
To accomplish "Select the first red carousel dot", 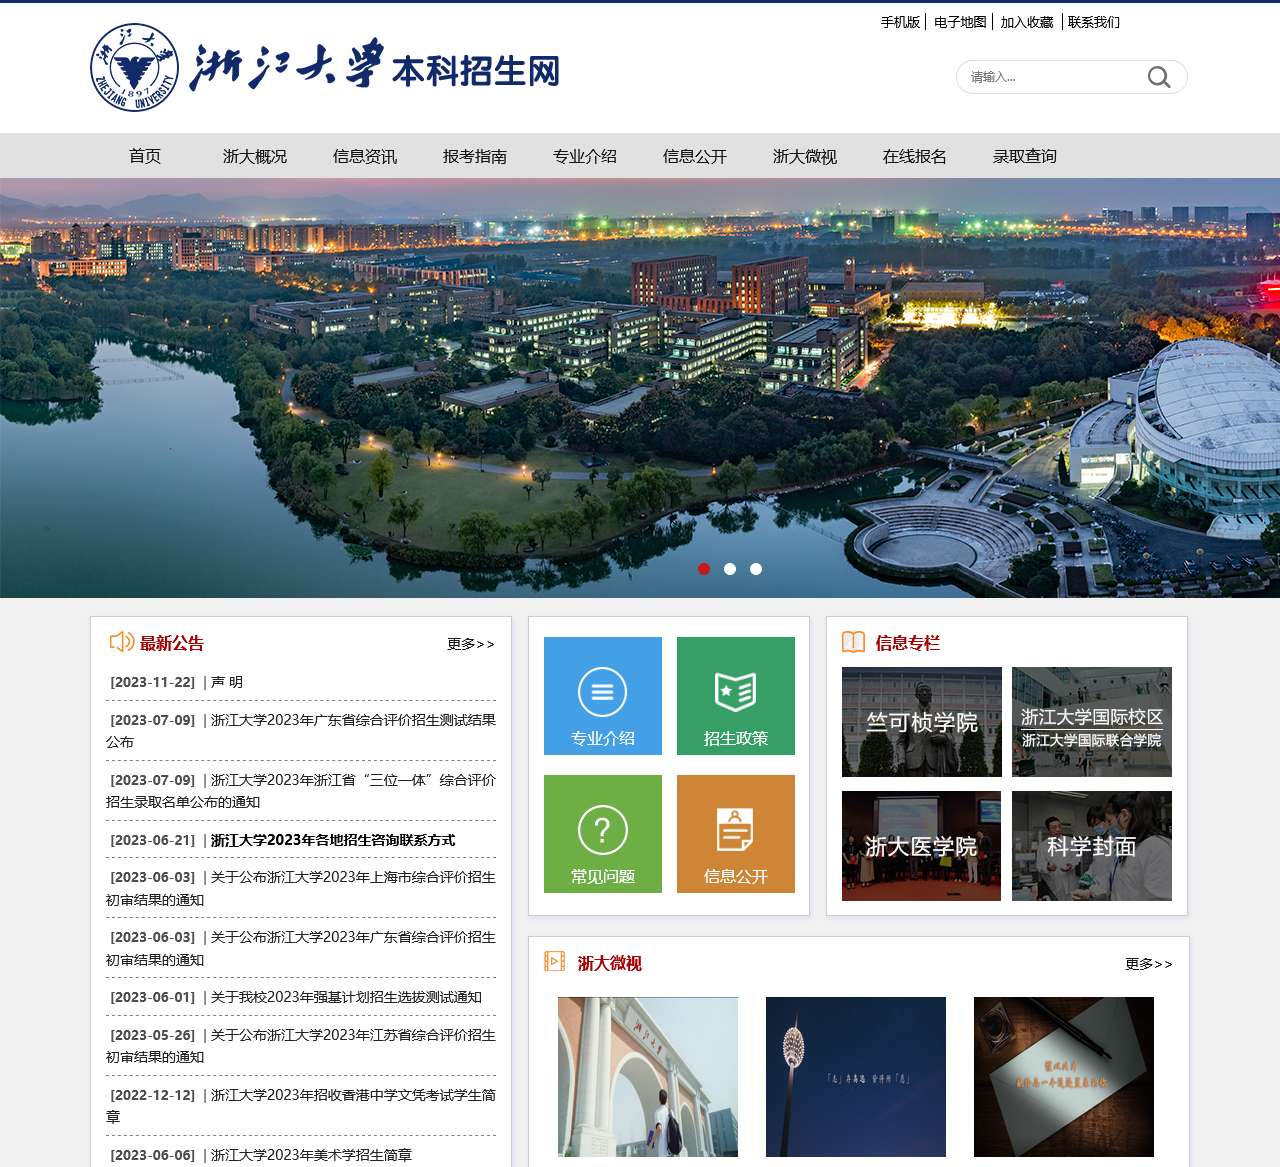I will 704,569.
